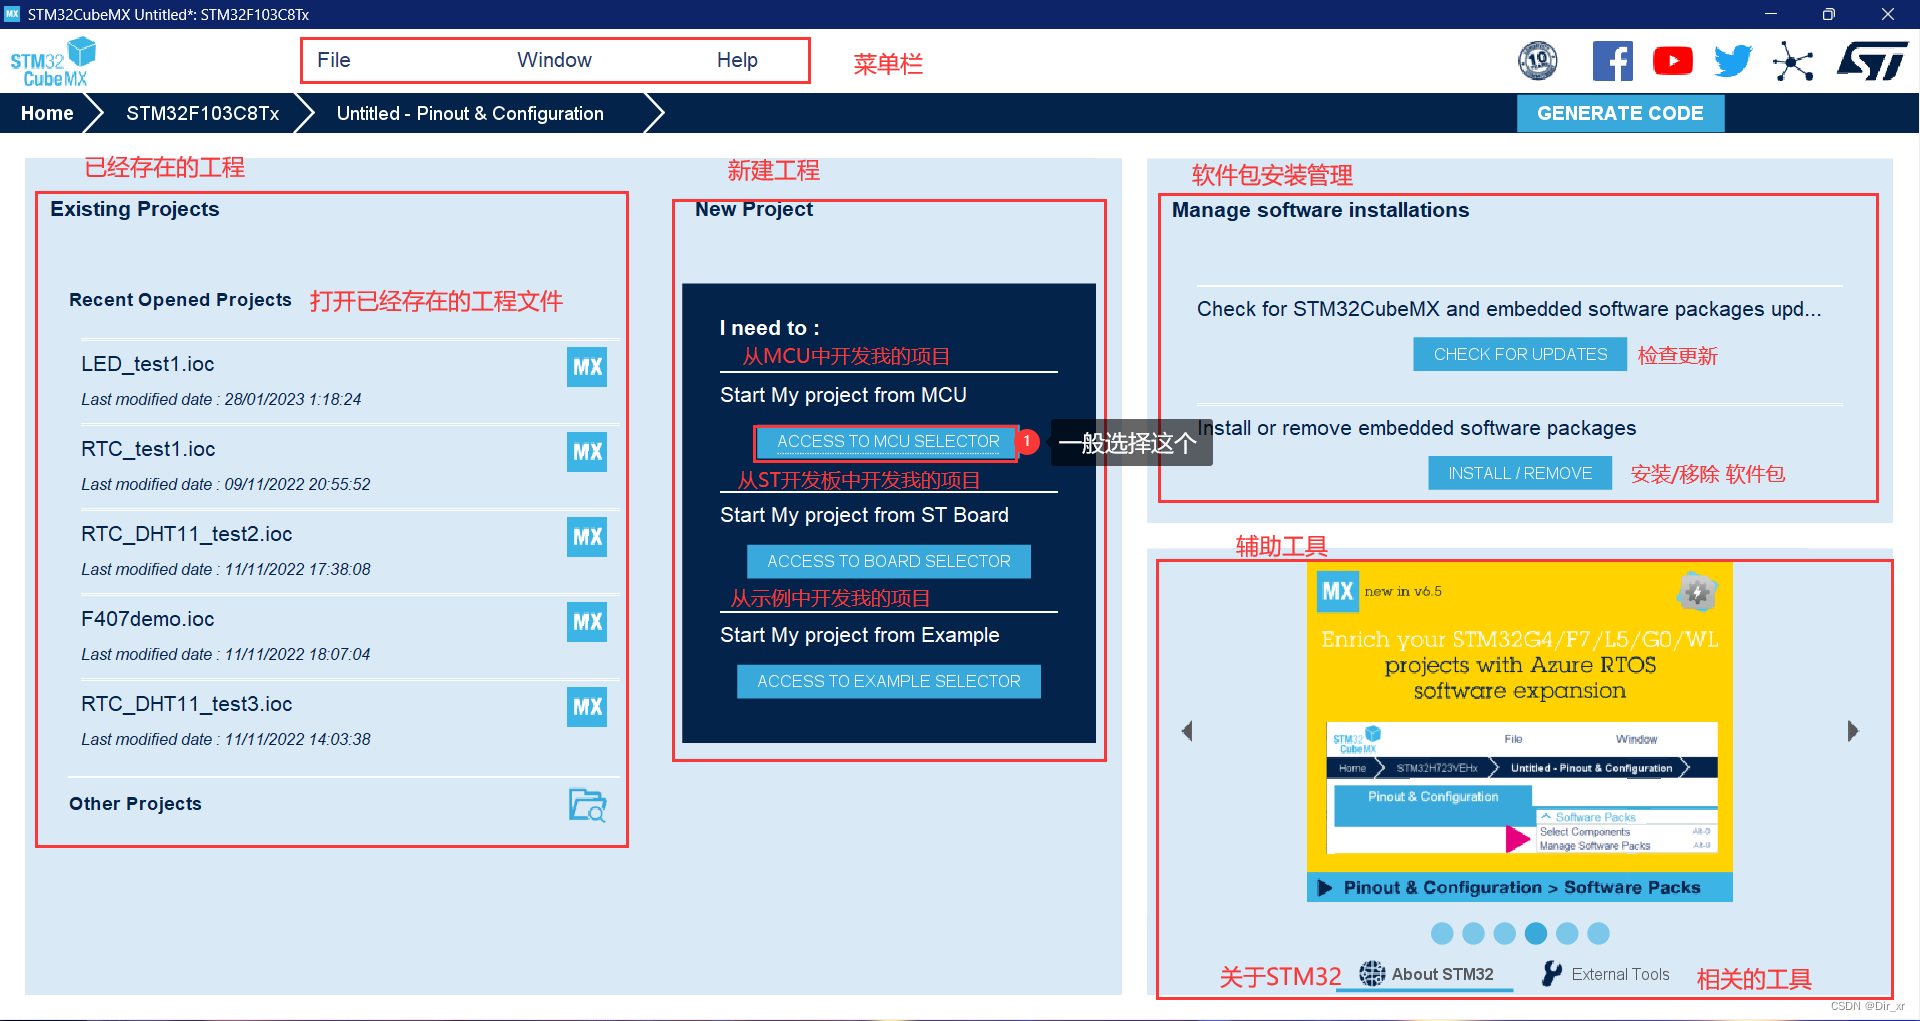Click the 10-year anniversary badge icon
Screen dimensions: 1920x1021
[1538, 61]
